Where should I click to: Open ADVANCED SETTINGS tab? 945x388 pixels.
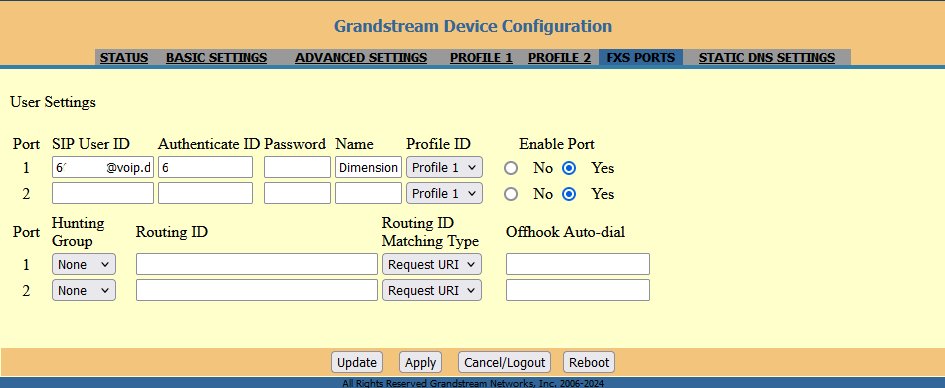[361, 58]
